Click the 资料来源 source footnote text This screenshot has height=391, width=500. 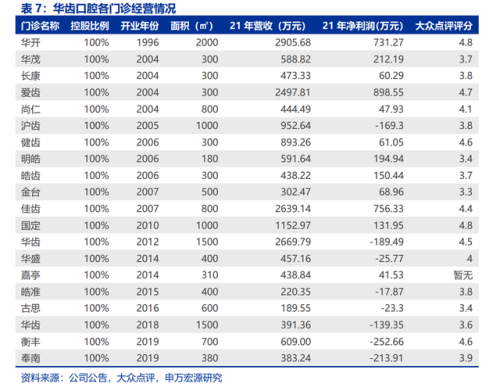coord(121,378)
